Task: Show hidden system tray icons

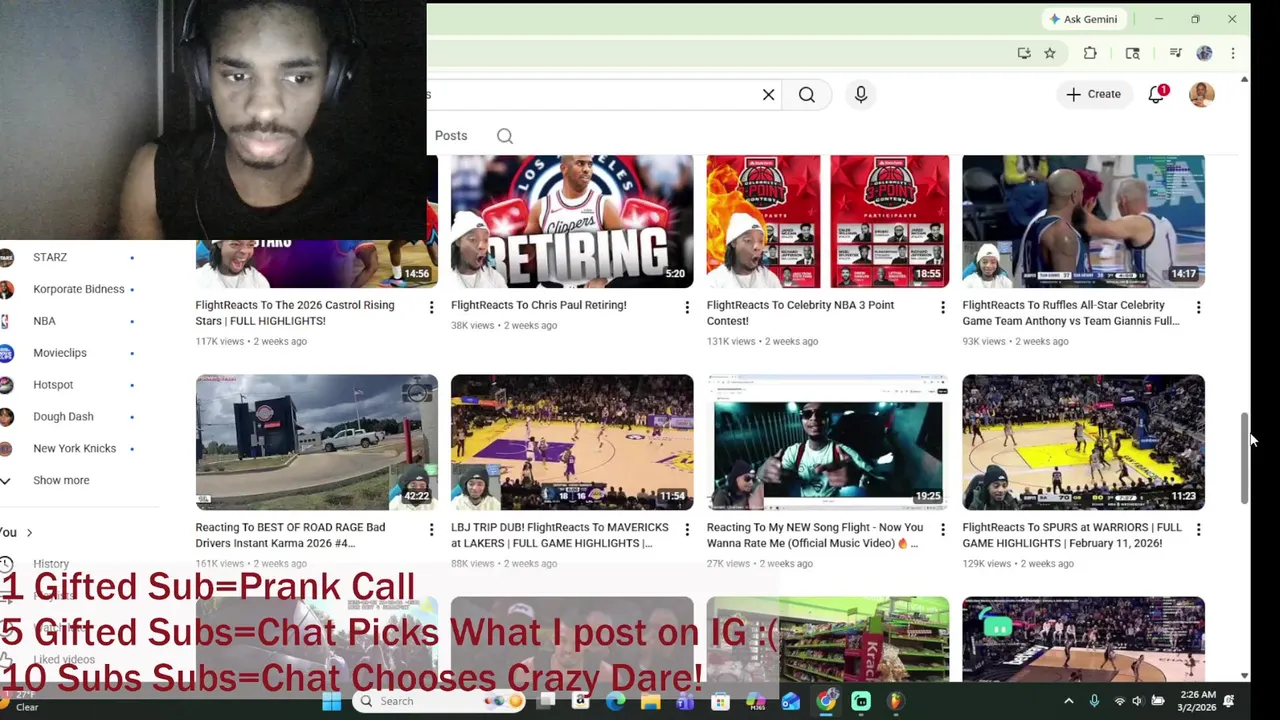Action: [x=1068, y=701]
